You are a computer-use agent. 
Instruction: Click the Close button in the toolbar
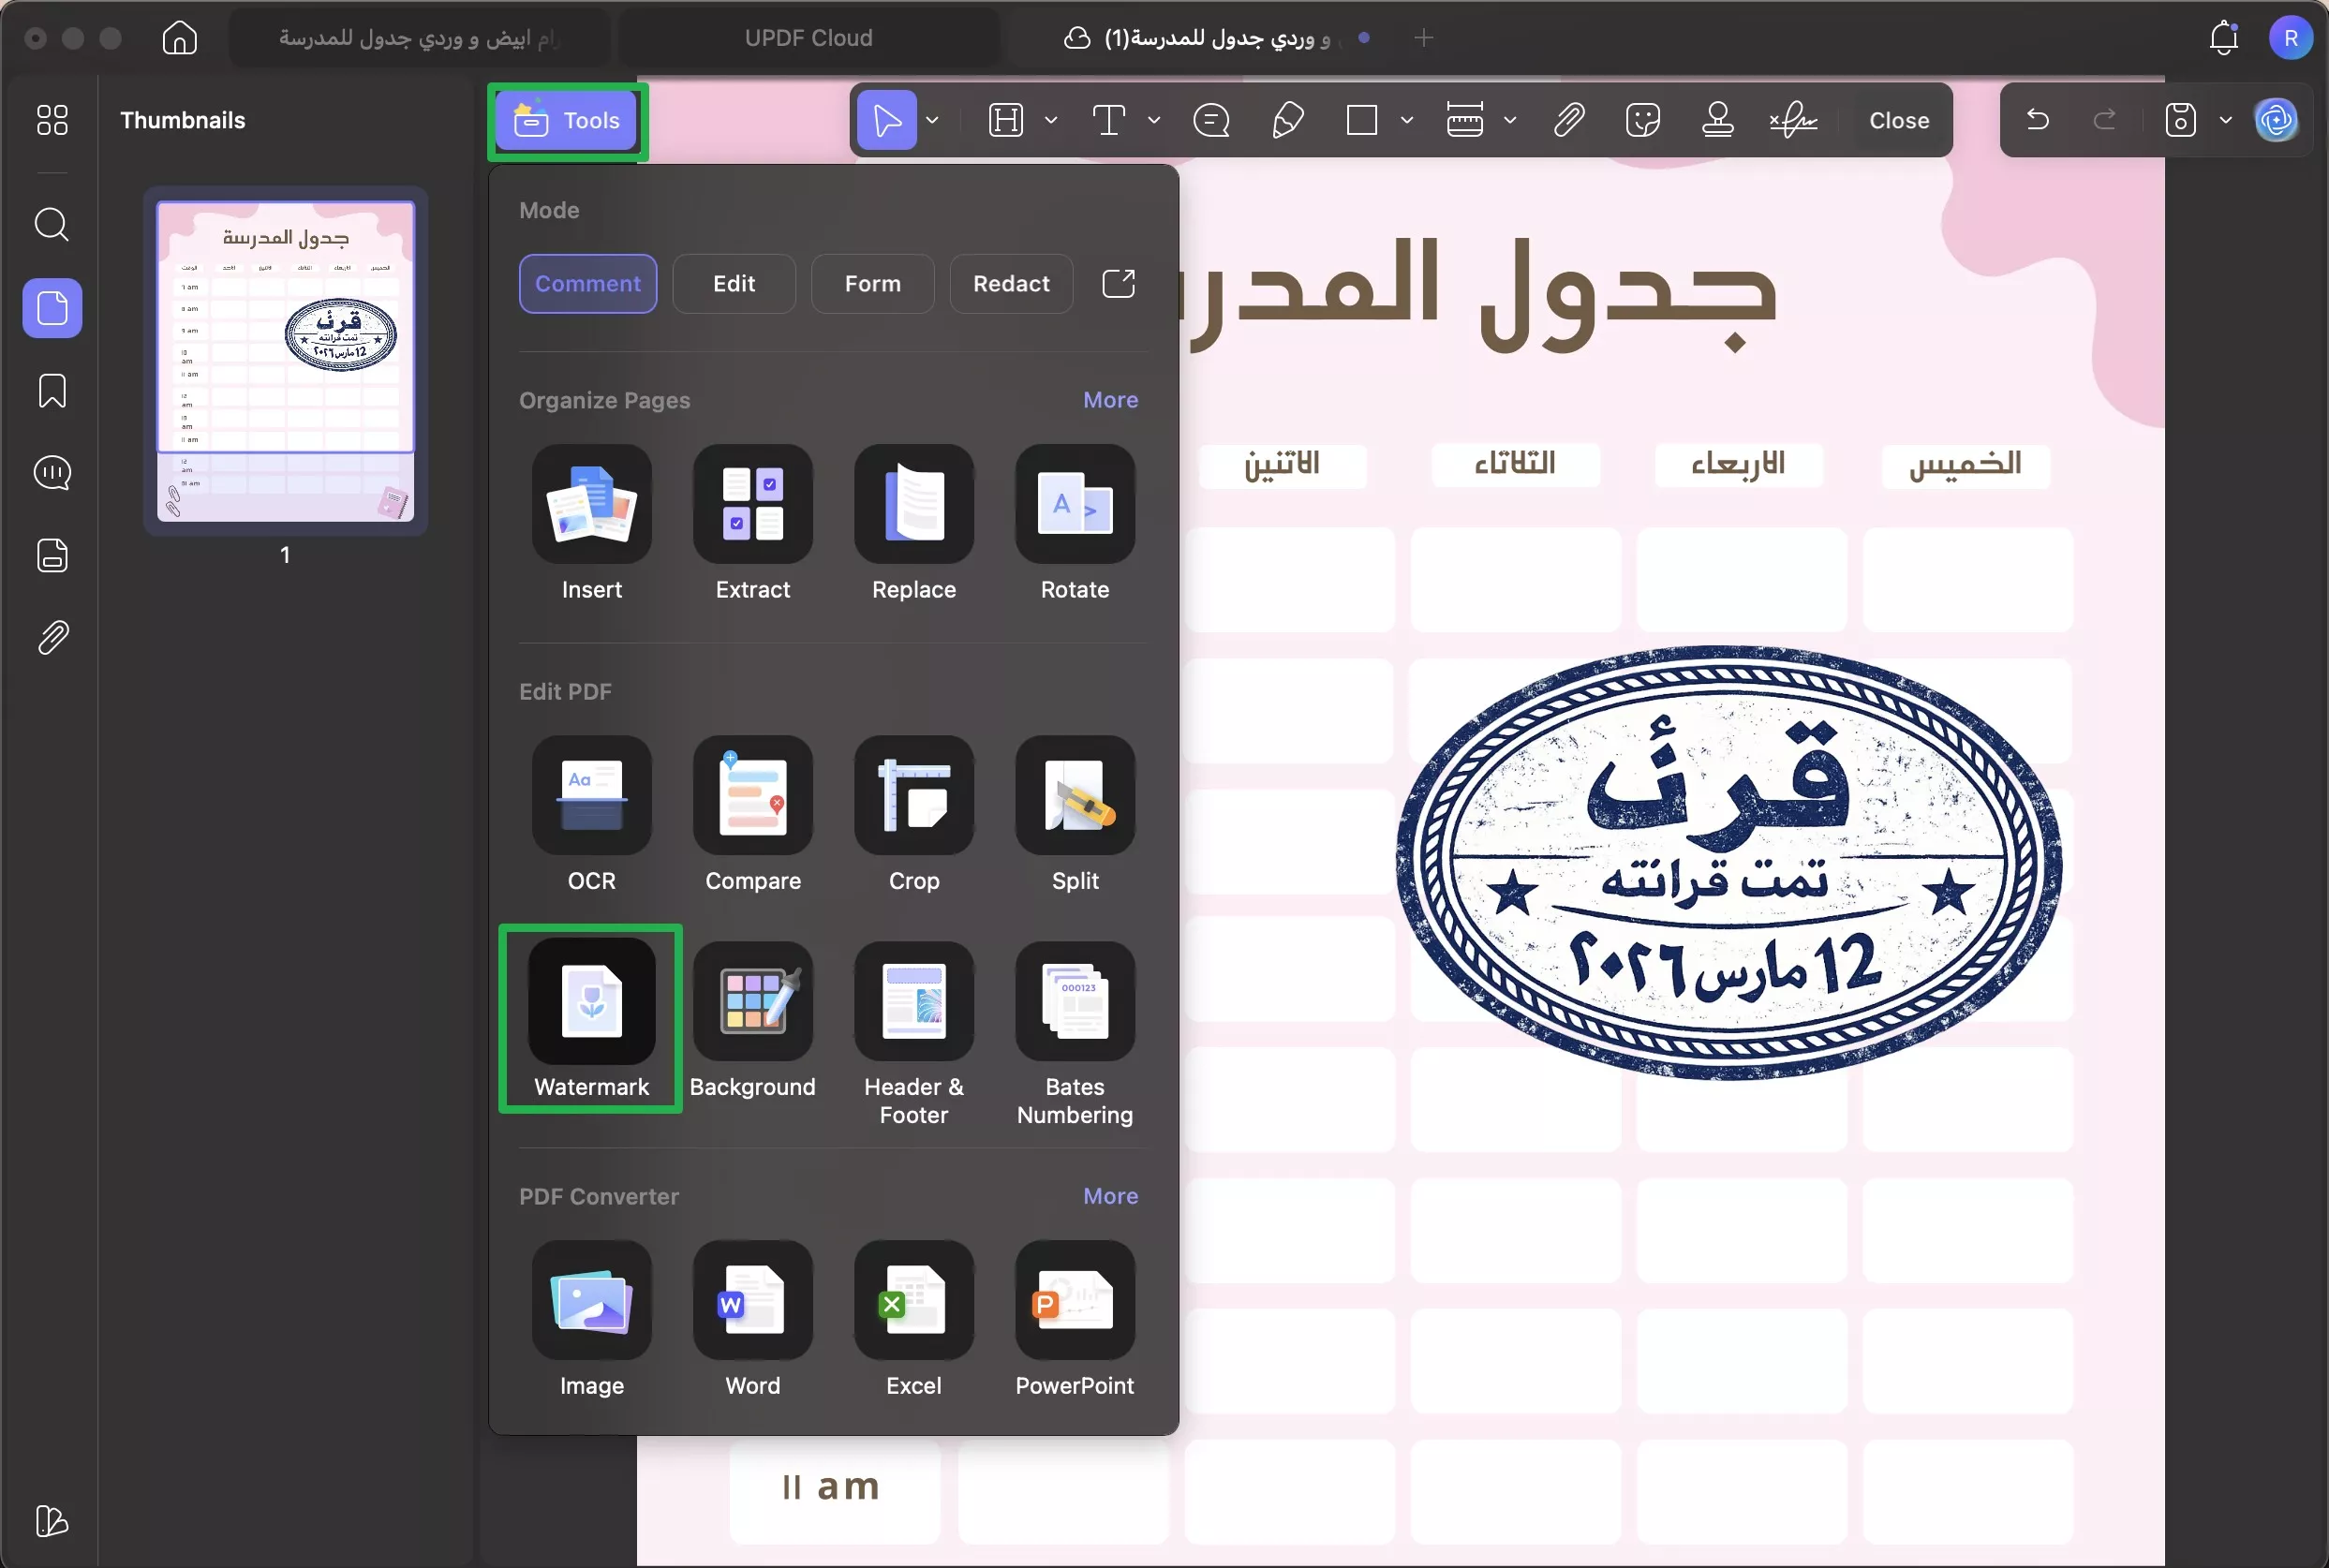pos(1898,120)
